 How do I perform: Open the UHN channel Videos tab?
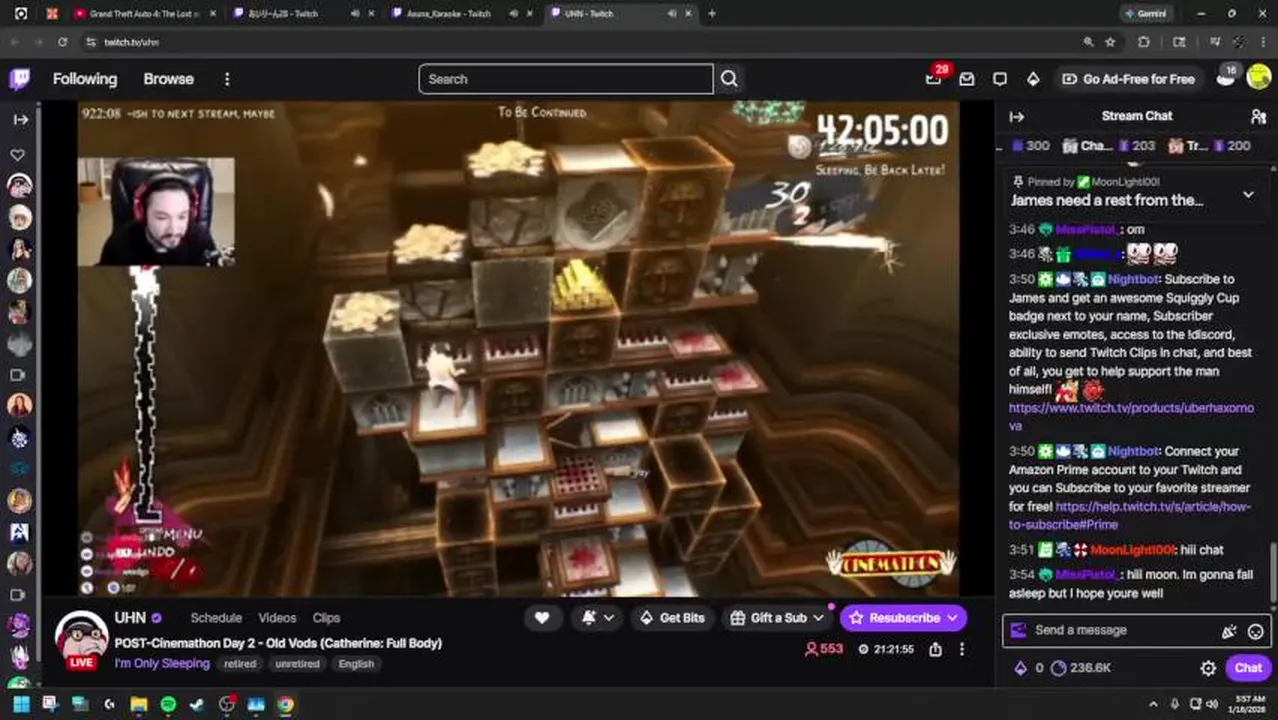[277, 618]
